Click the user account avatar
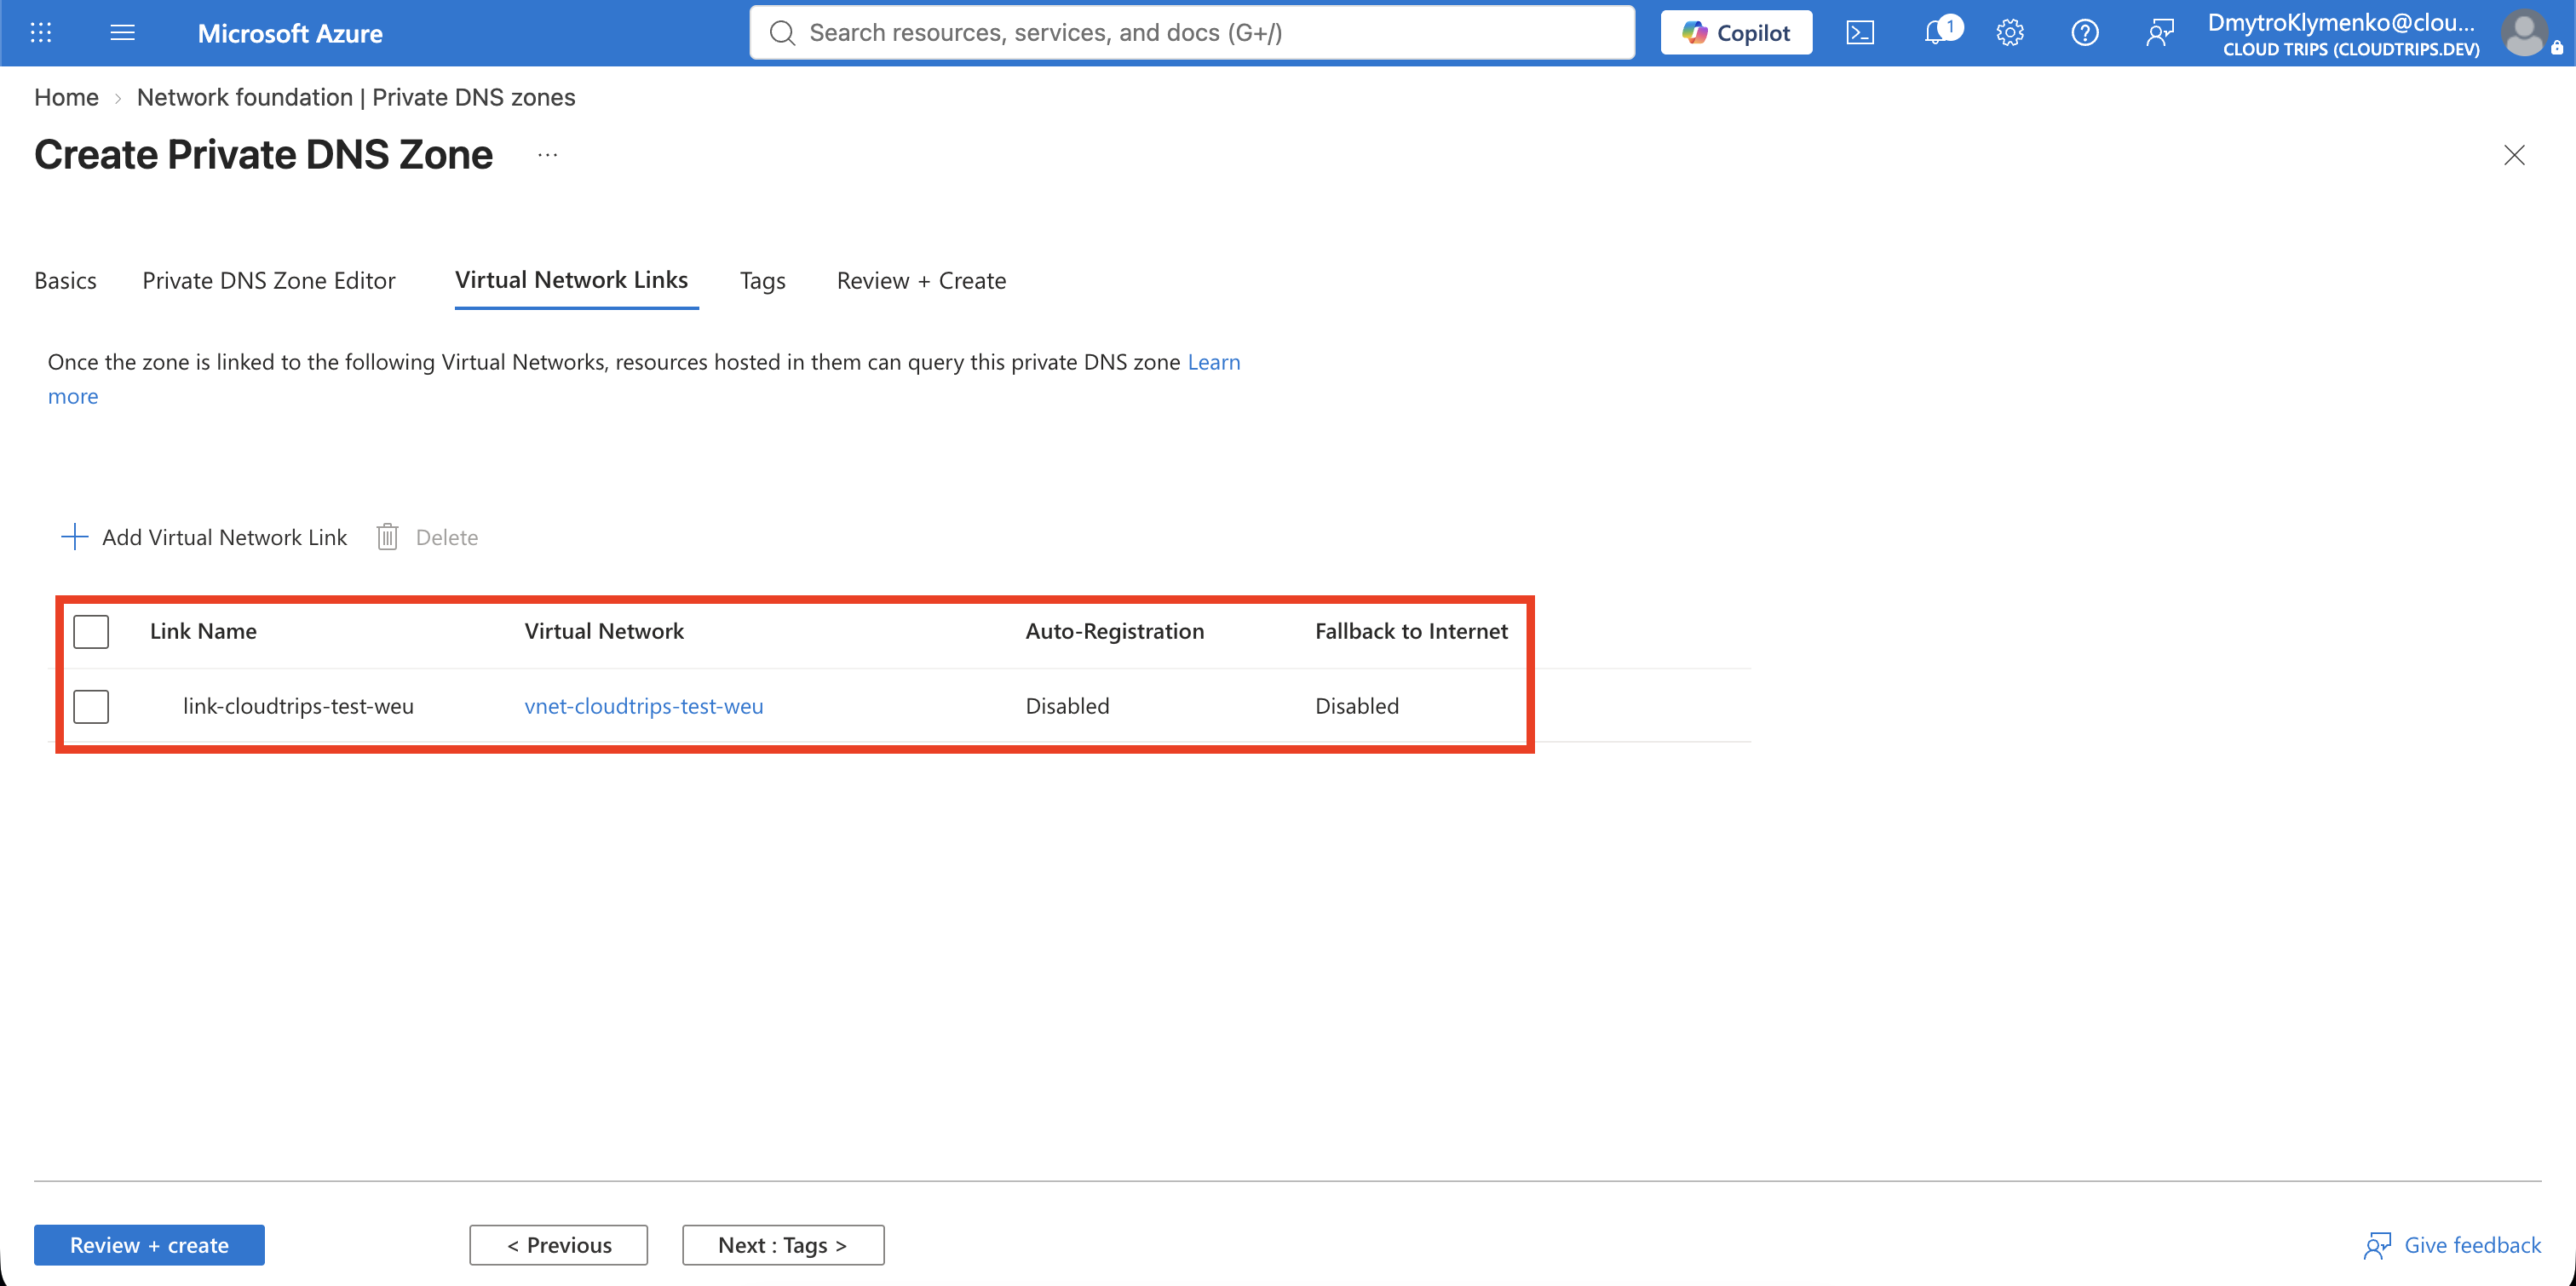 (2526, 33)
